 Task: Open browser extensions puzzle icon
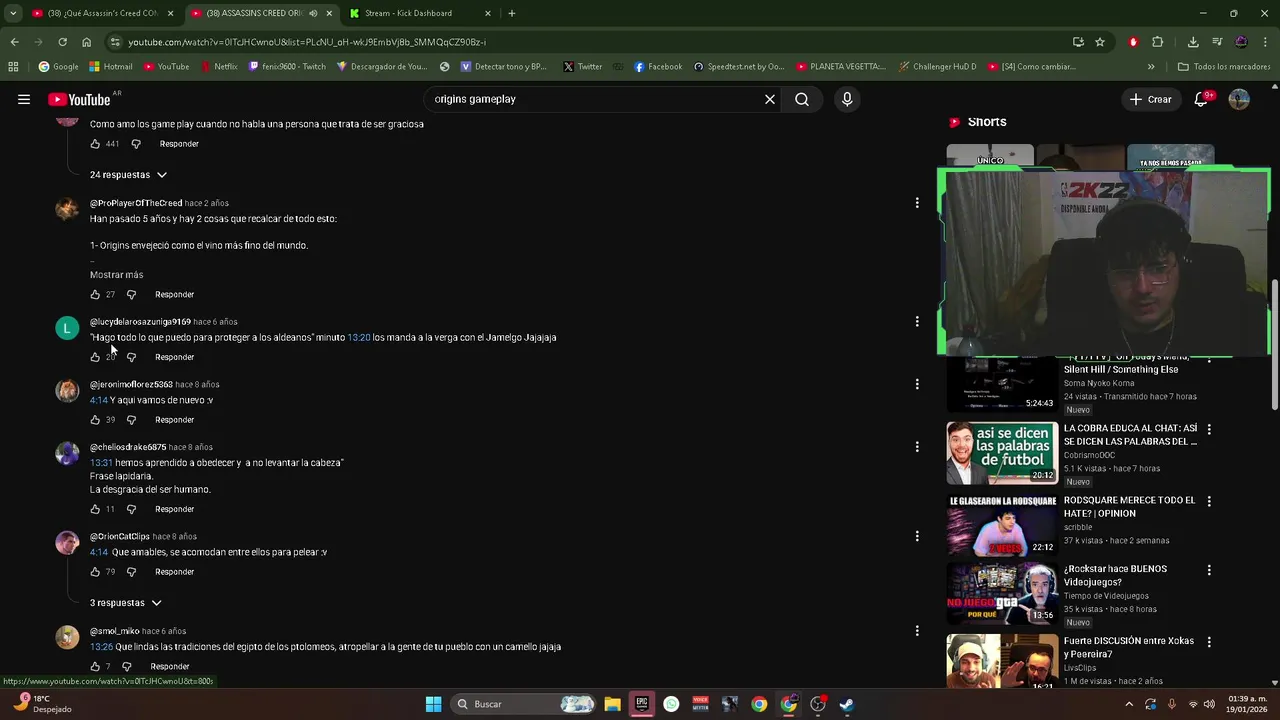(1158, 42)
